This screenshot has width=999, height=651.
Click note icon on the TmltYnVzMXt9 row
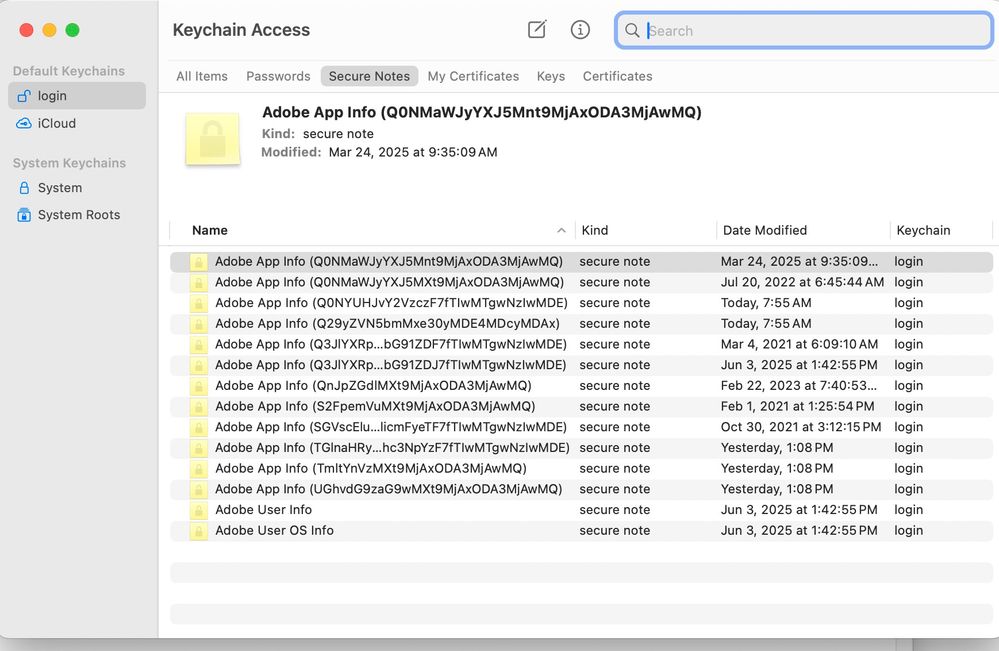coord(199,469)
